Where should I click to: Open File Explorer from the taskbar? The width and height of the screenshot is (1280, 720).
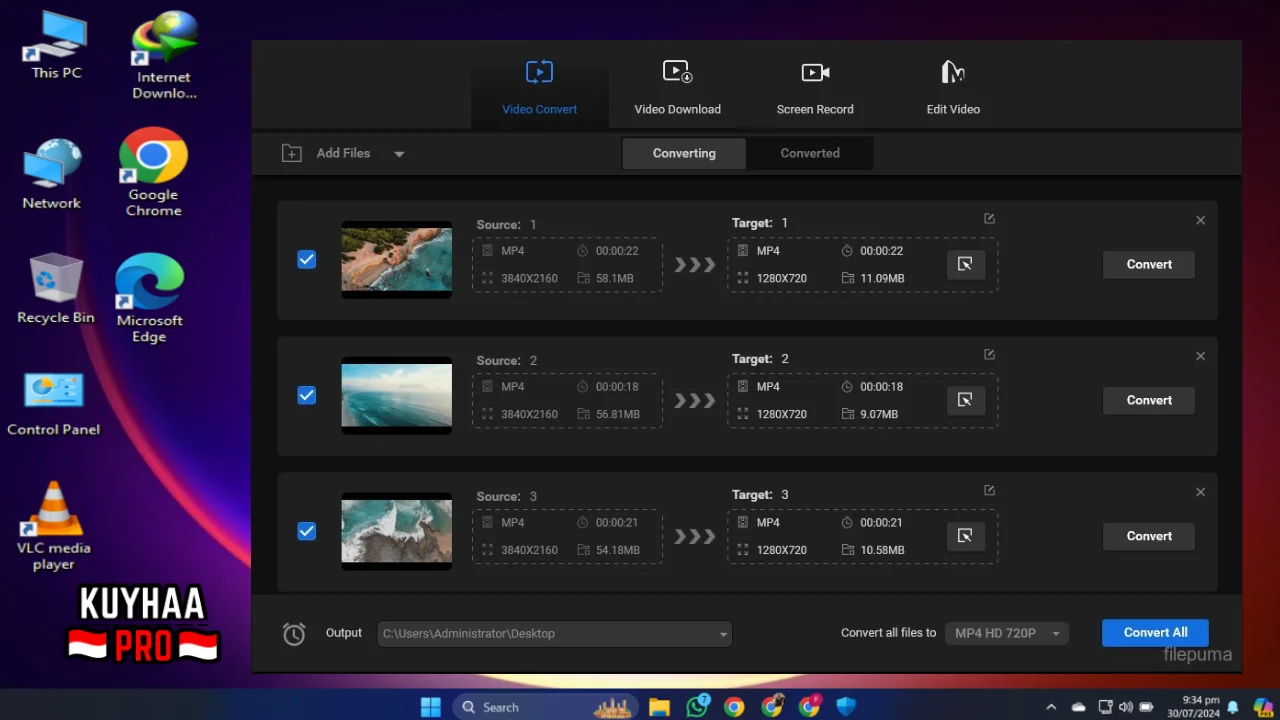pyautogui.click(x=659, y=707)
